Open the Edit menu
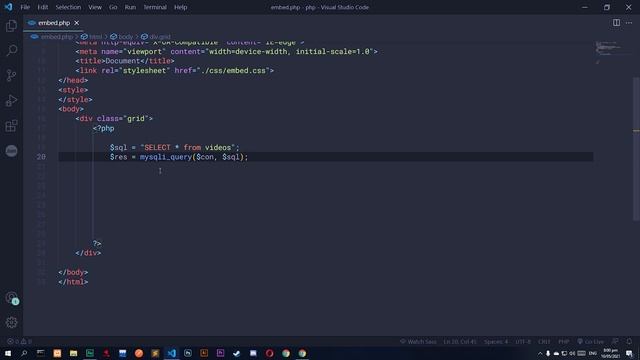 42,7
